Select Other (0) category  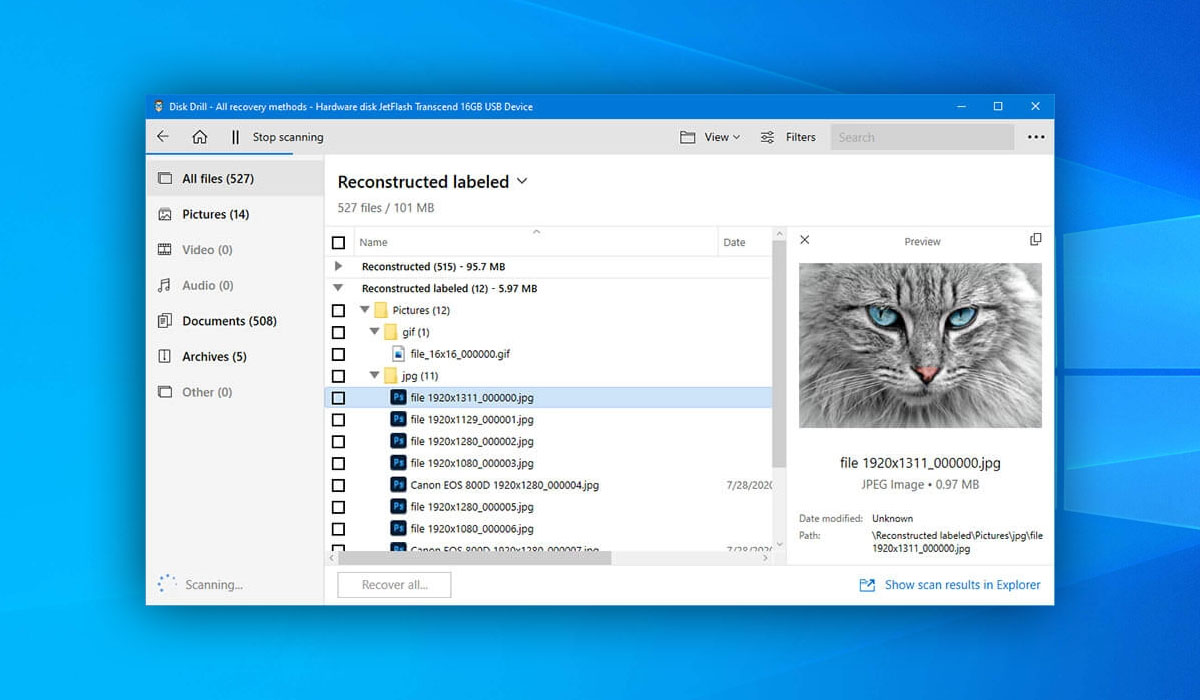pyautogui.click(x=235, y=392)
